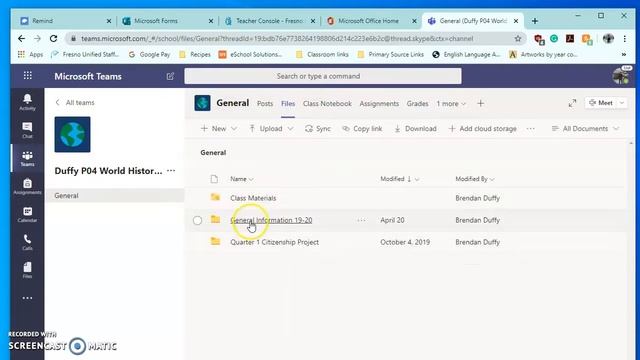Select the Files tab
This screenshot has width=640, height=360.
pyautogui.click(x=288, y=104)
